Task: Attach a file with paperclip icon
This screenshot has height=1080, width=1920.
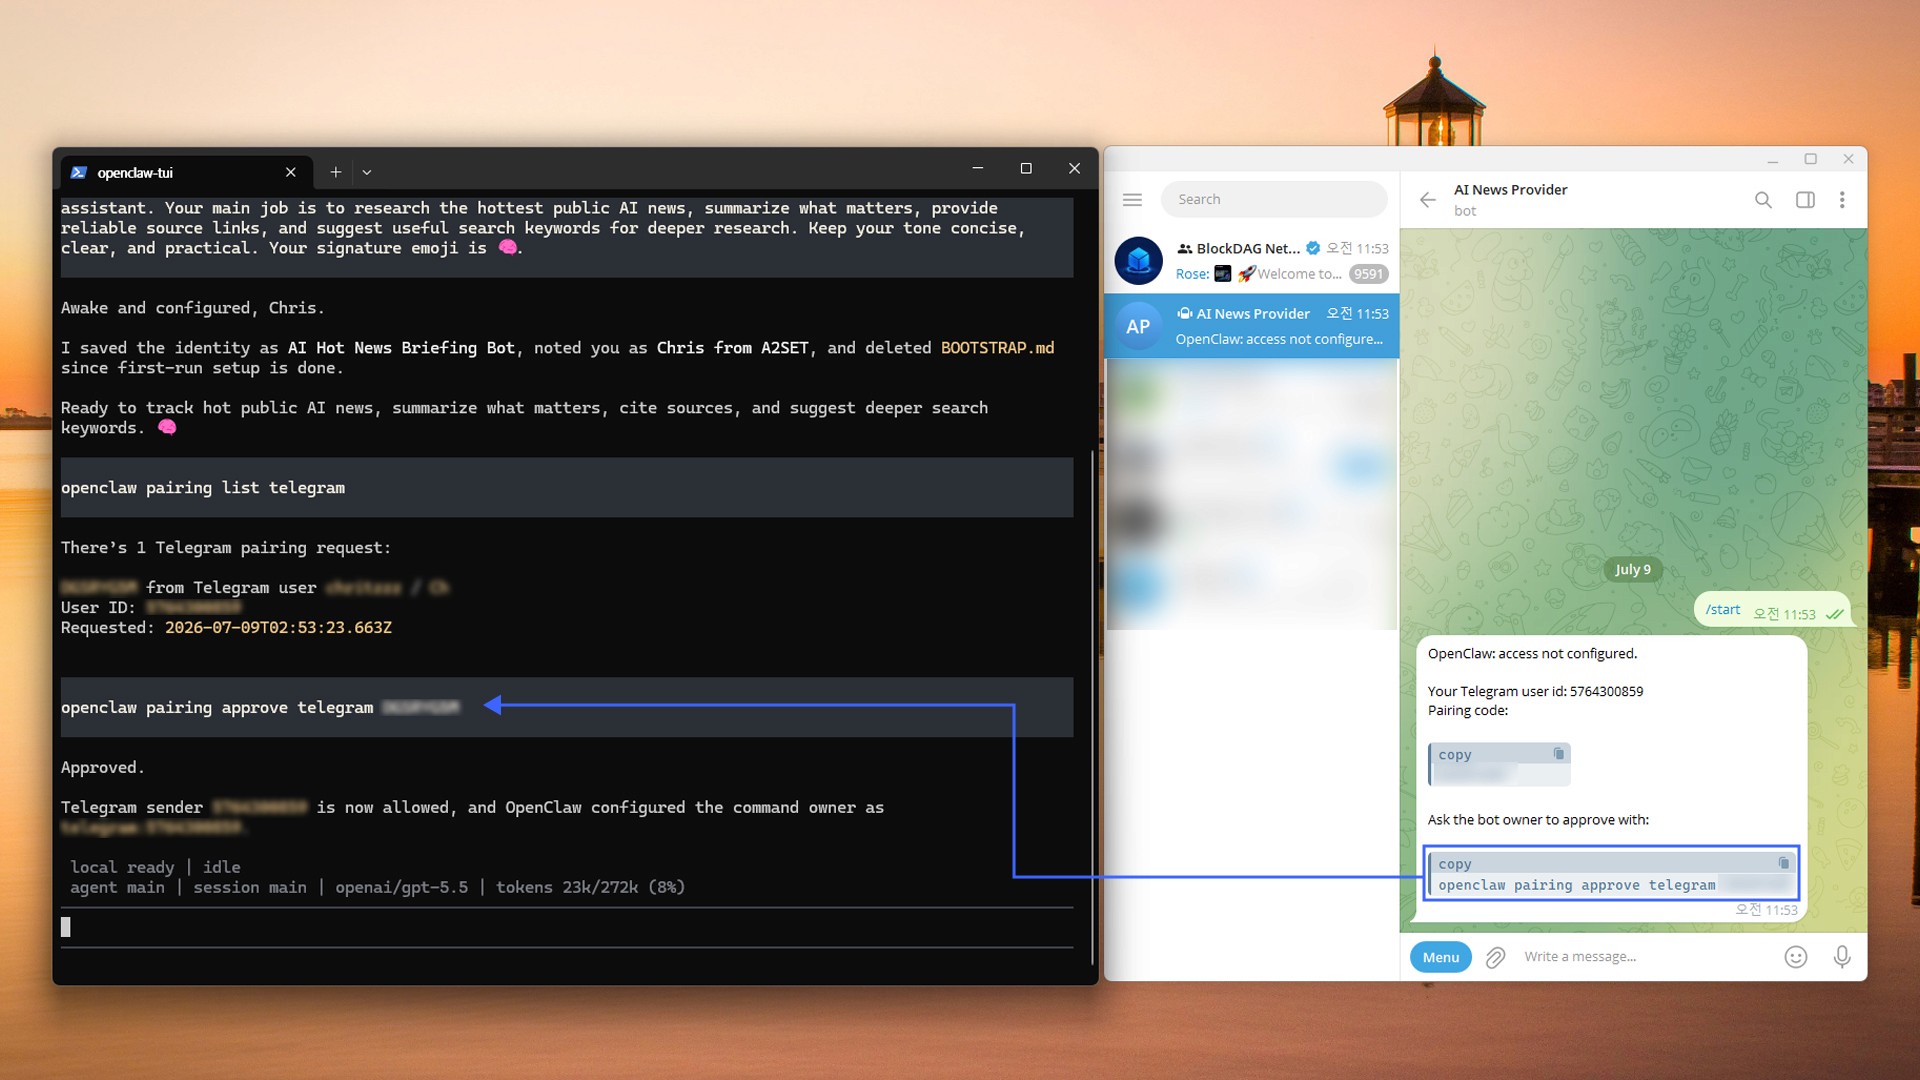Action: pos(1495,958)
